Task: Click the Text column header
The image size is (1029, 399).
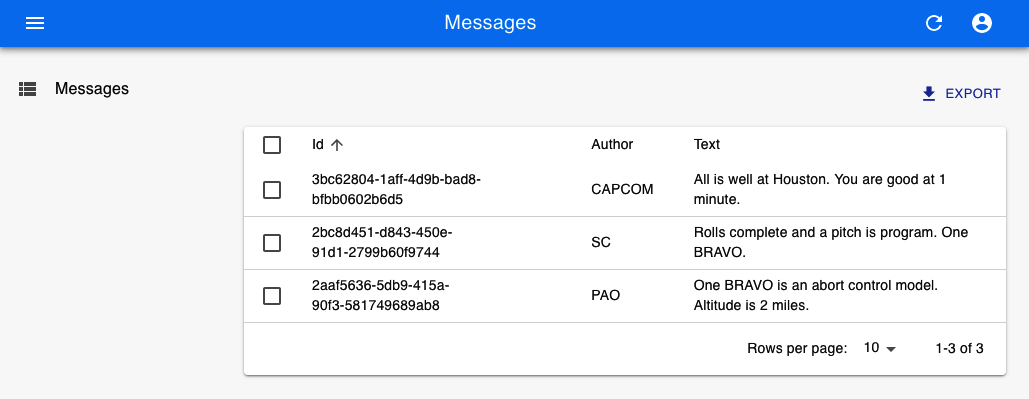Action: [x=707, y=144]
